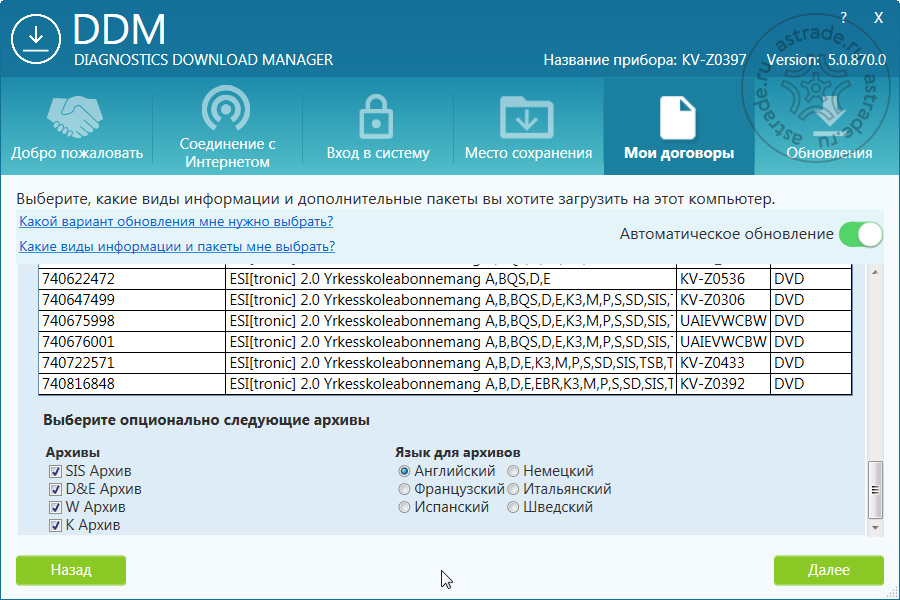Click the vertical scrollbar thumb
900x600 pixels.
[875, 490]
